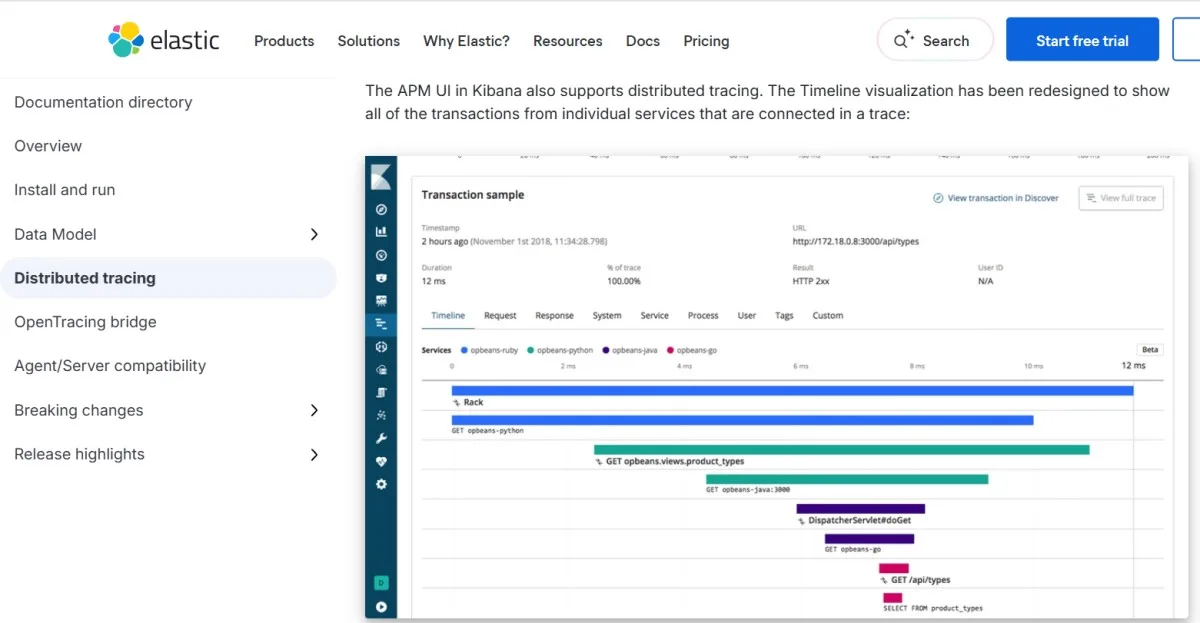Open the System tab in the transaction sample
The width and height of the screenshot is (1200, 623).
click(608, 315)
